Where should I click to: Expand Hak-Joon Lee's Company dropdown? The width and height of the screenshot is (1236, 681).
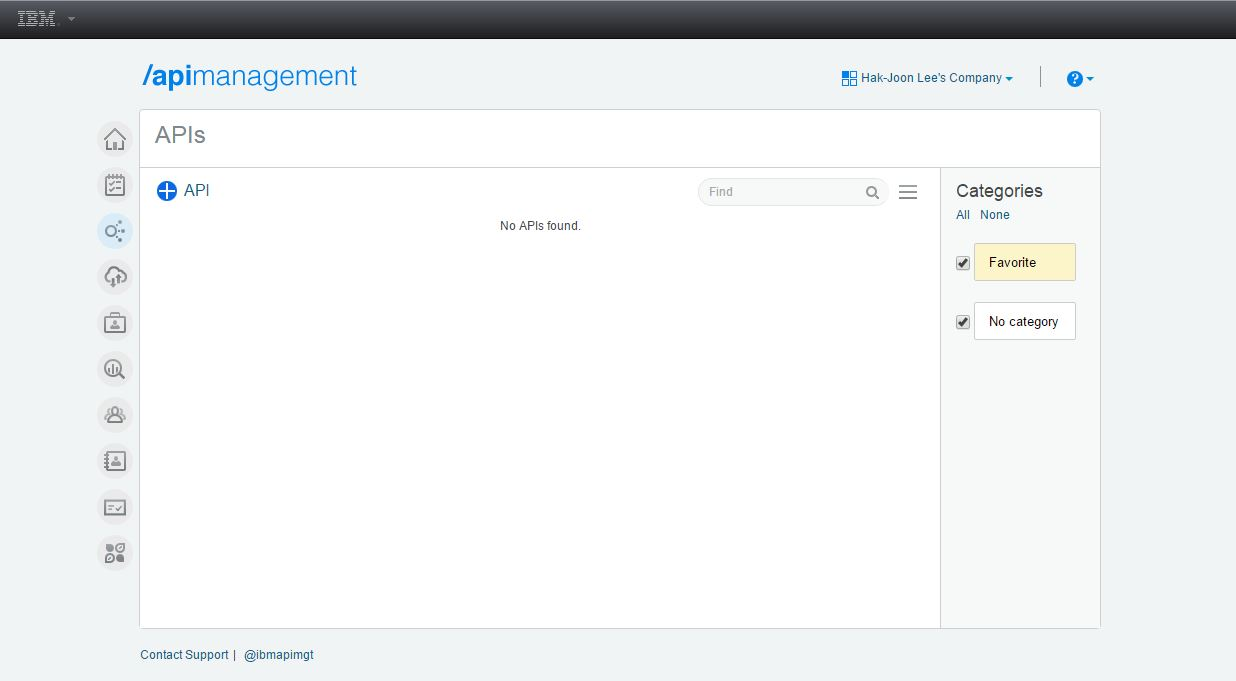(1009, 79)
